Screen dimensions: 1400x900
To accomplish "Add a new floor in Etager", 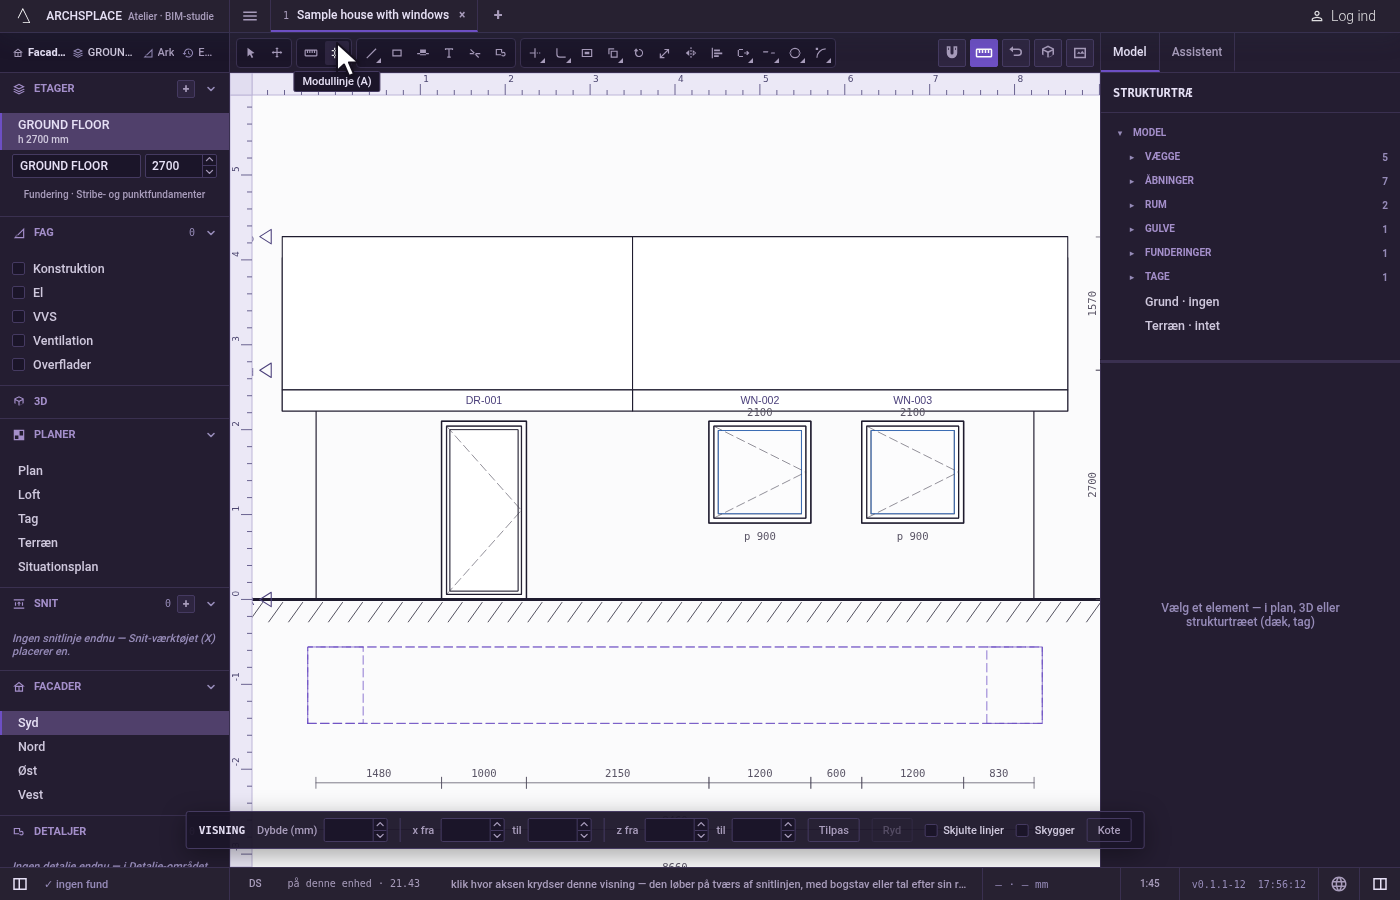I will coord(186,89).
